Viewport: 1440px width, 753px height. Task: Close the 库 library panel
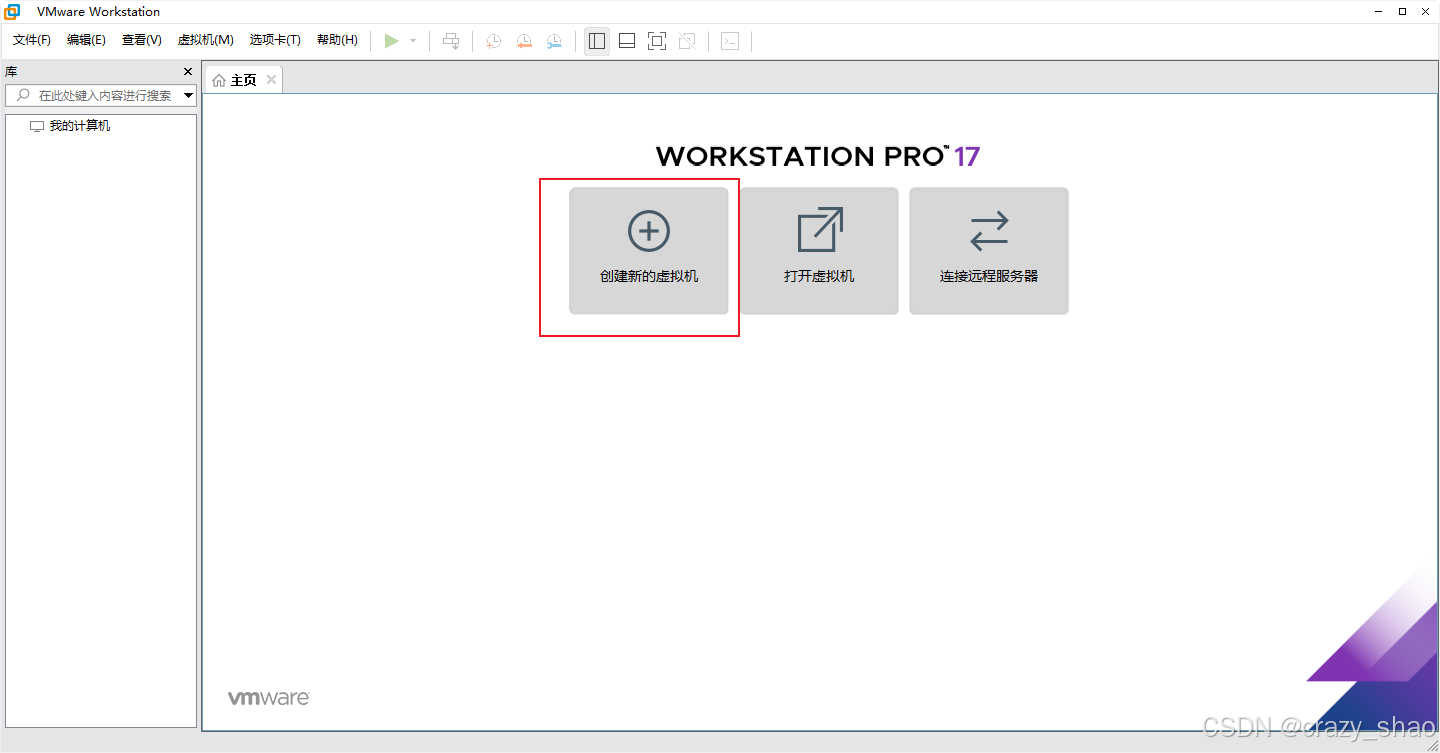click(188, 72)
